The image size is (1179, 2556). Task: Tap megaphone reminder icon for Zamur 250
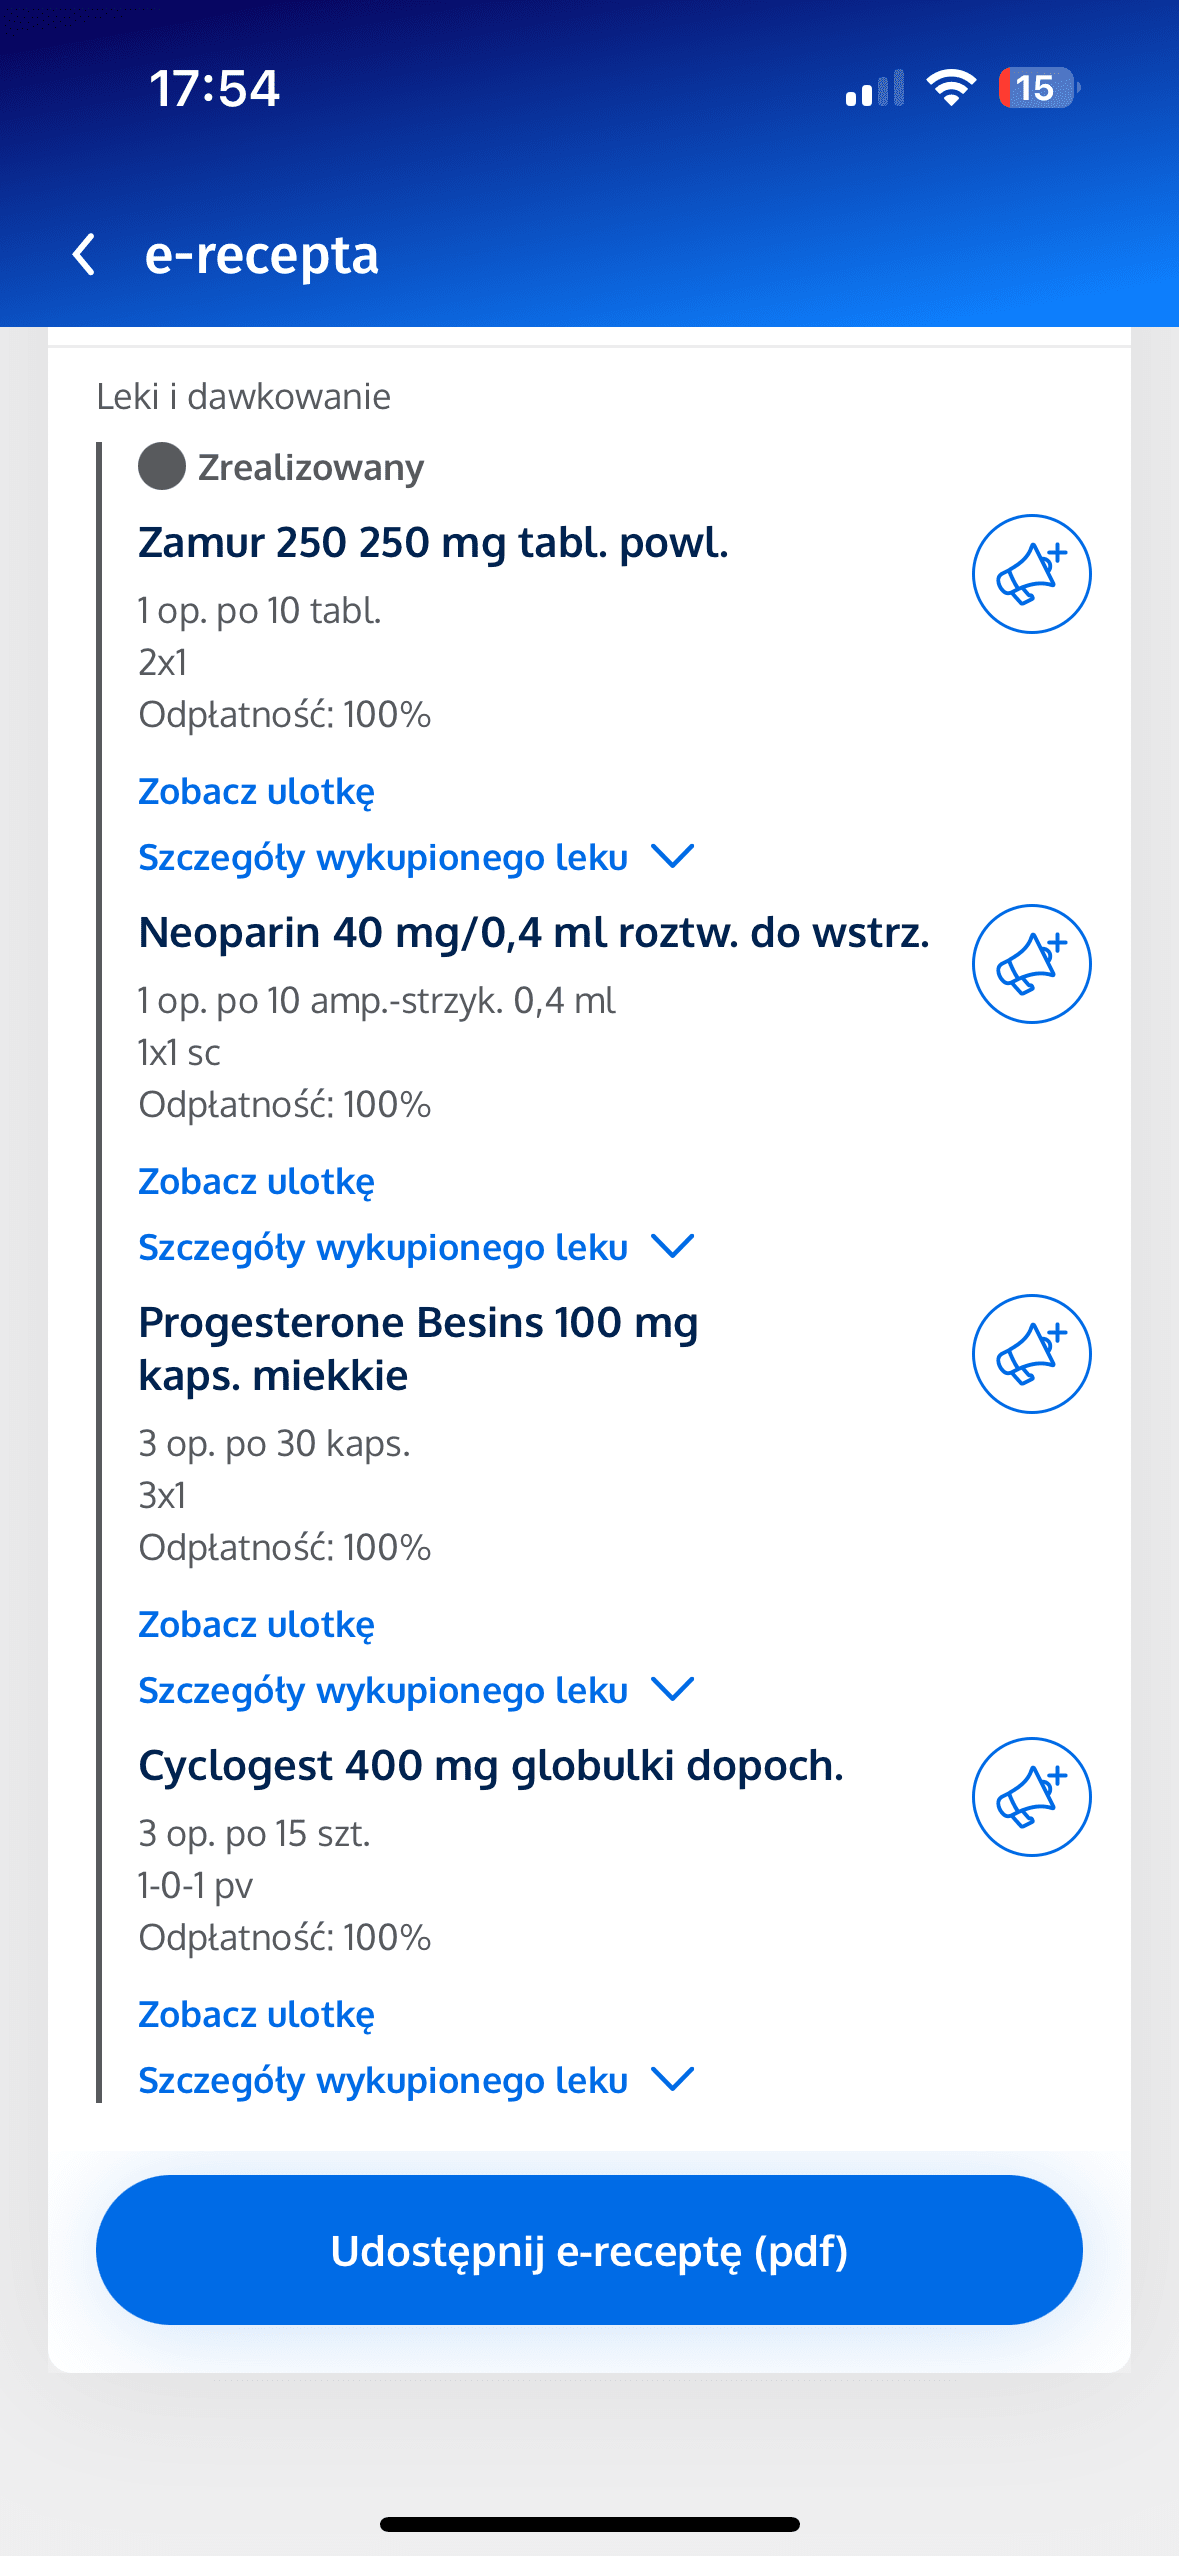click(x=1031, y=574)
